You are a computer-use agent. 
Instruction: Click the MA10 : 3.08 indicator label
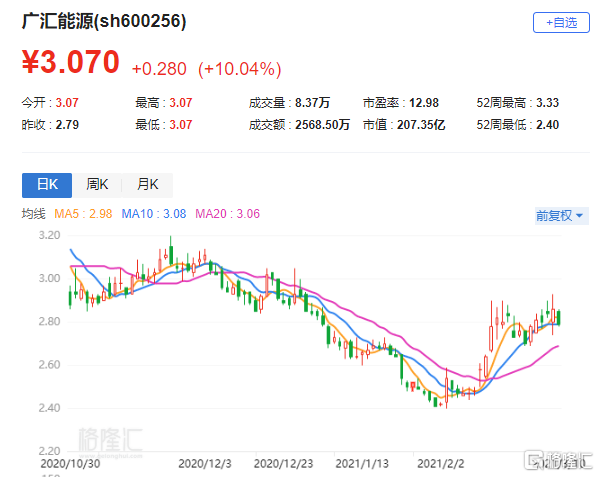[x=154, y=214]
